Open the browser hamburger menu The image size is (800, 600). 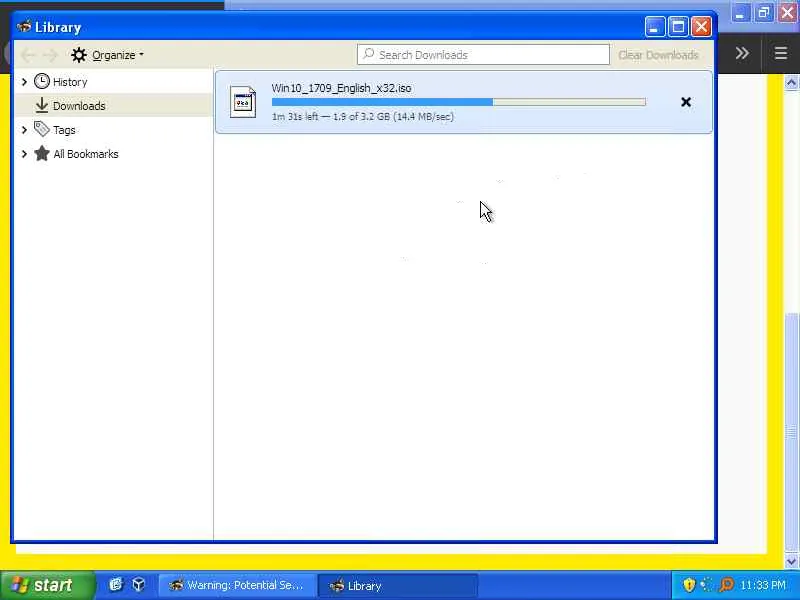click(781, 53)
